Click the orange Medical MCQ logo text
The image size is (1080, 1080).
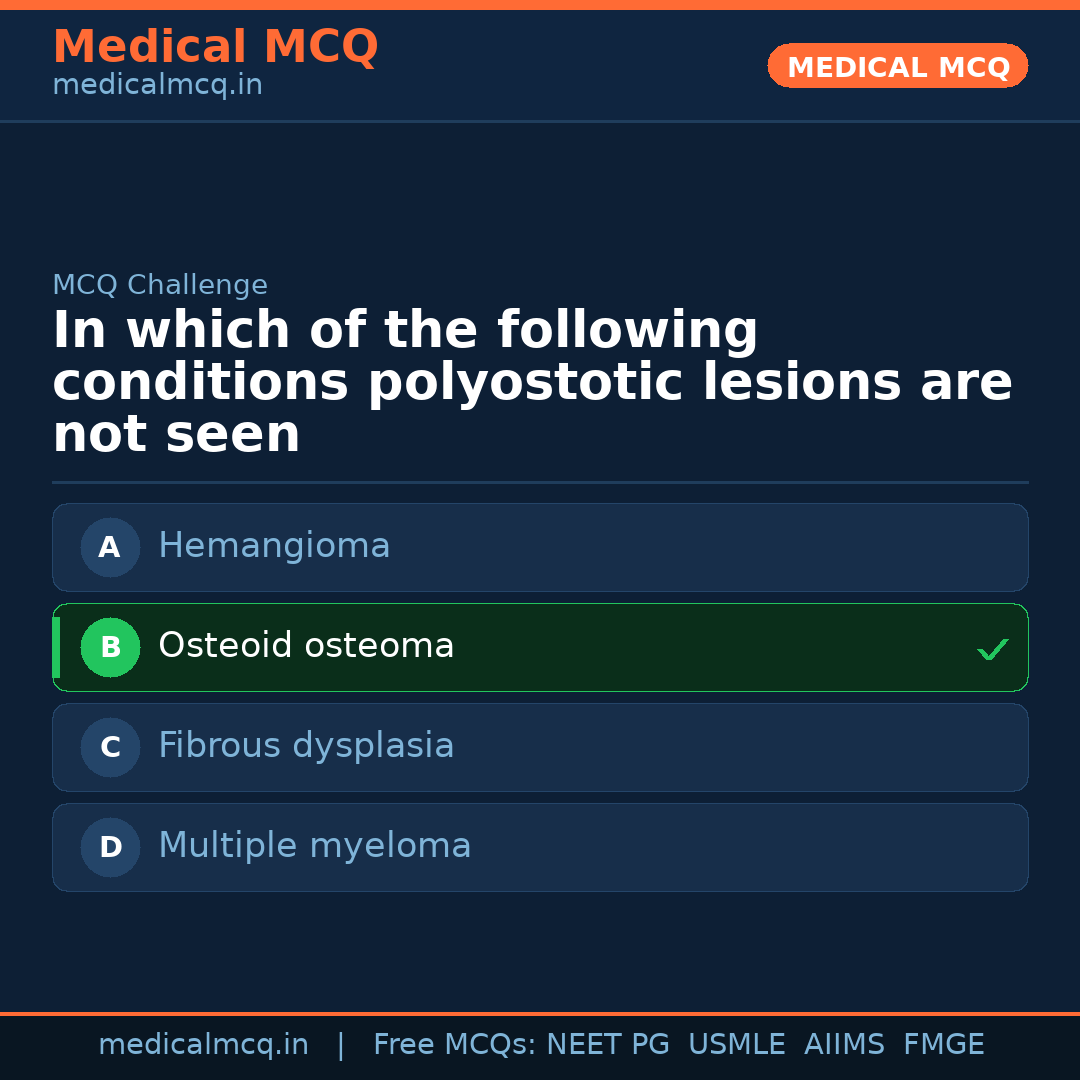pyautogui.click(x=215, y=47)
